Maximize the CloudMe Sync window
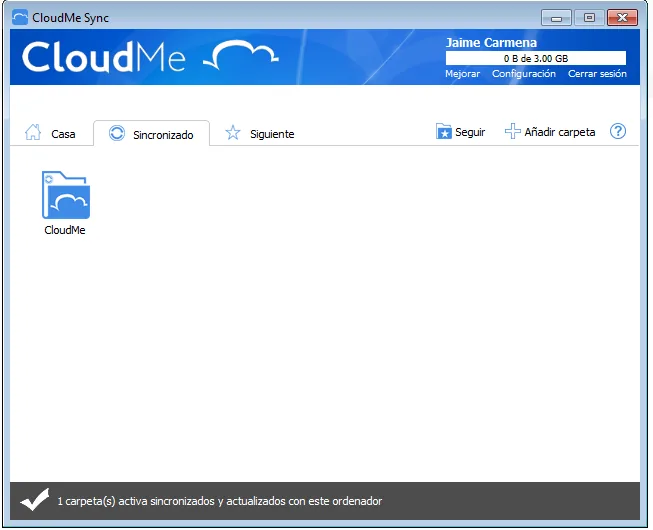 [589, 18]
